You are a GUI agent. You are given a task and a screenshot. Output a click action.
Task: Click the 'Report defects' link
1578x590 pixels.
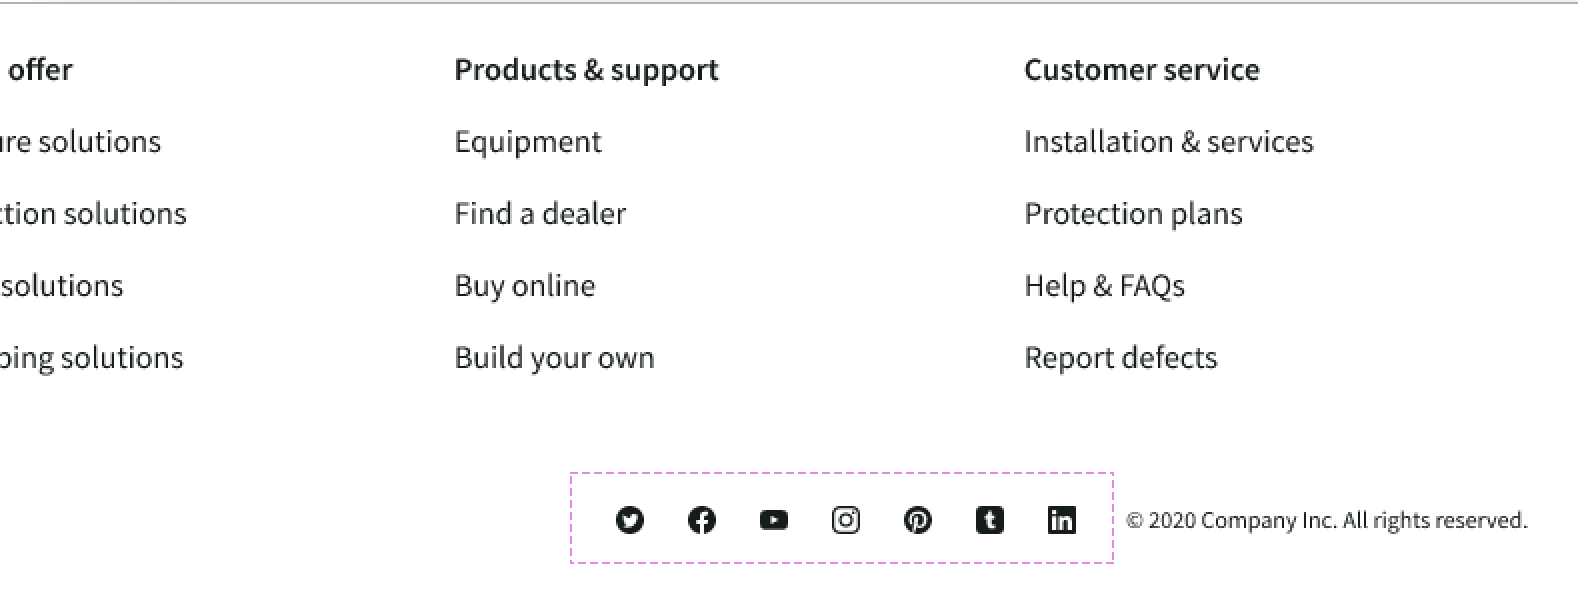1120,357
